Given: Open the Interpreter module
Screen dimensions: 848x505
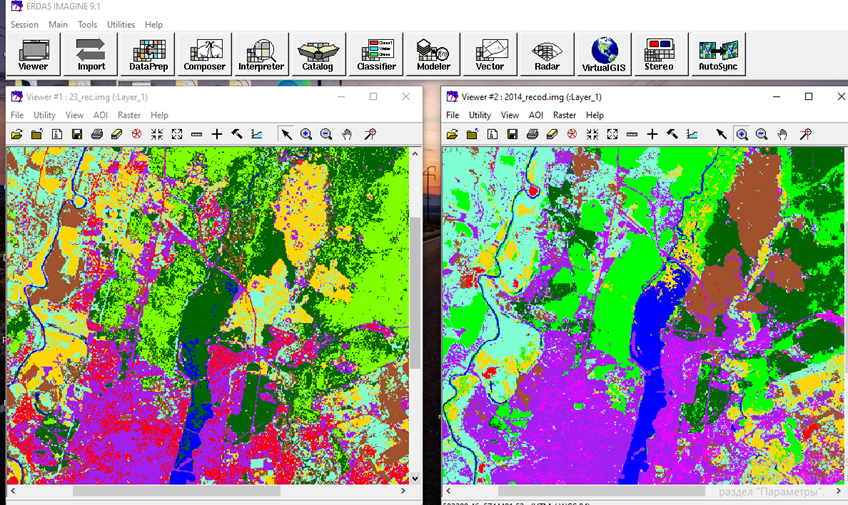Looking at the screenshot, I should (261, 54).
